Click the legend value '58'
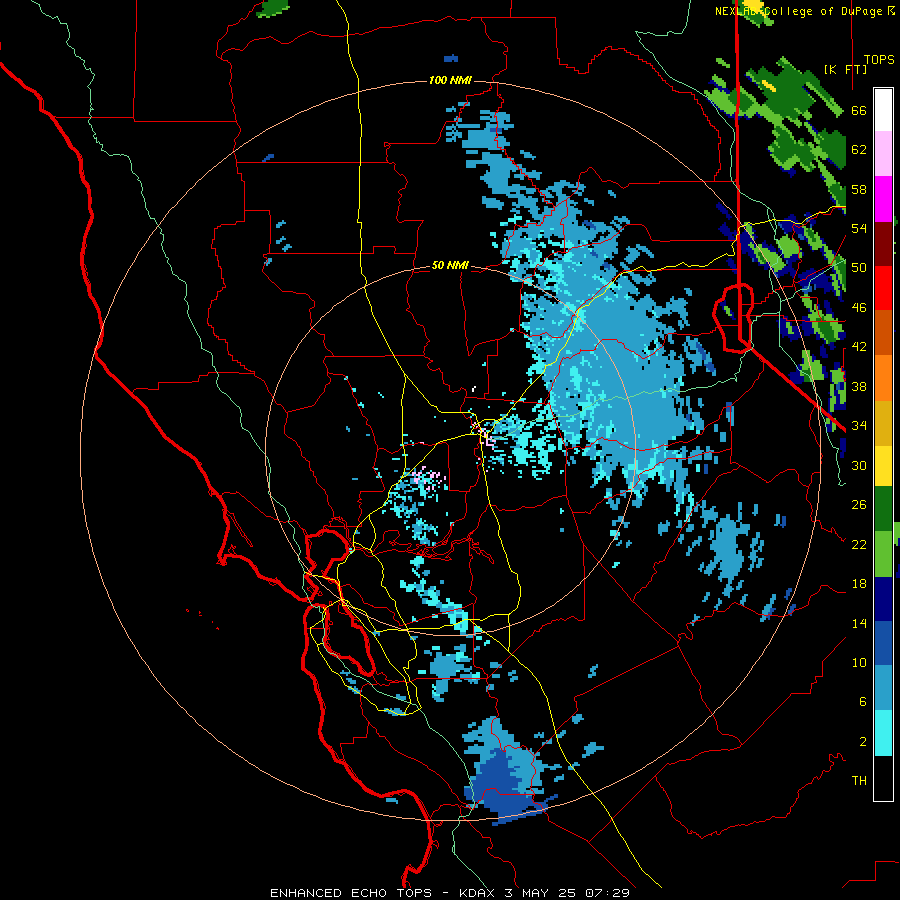 859,189
